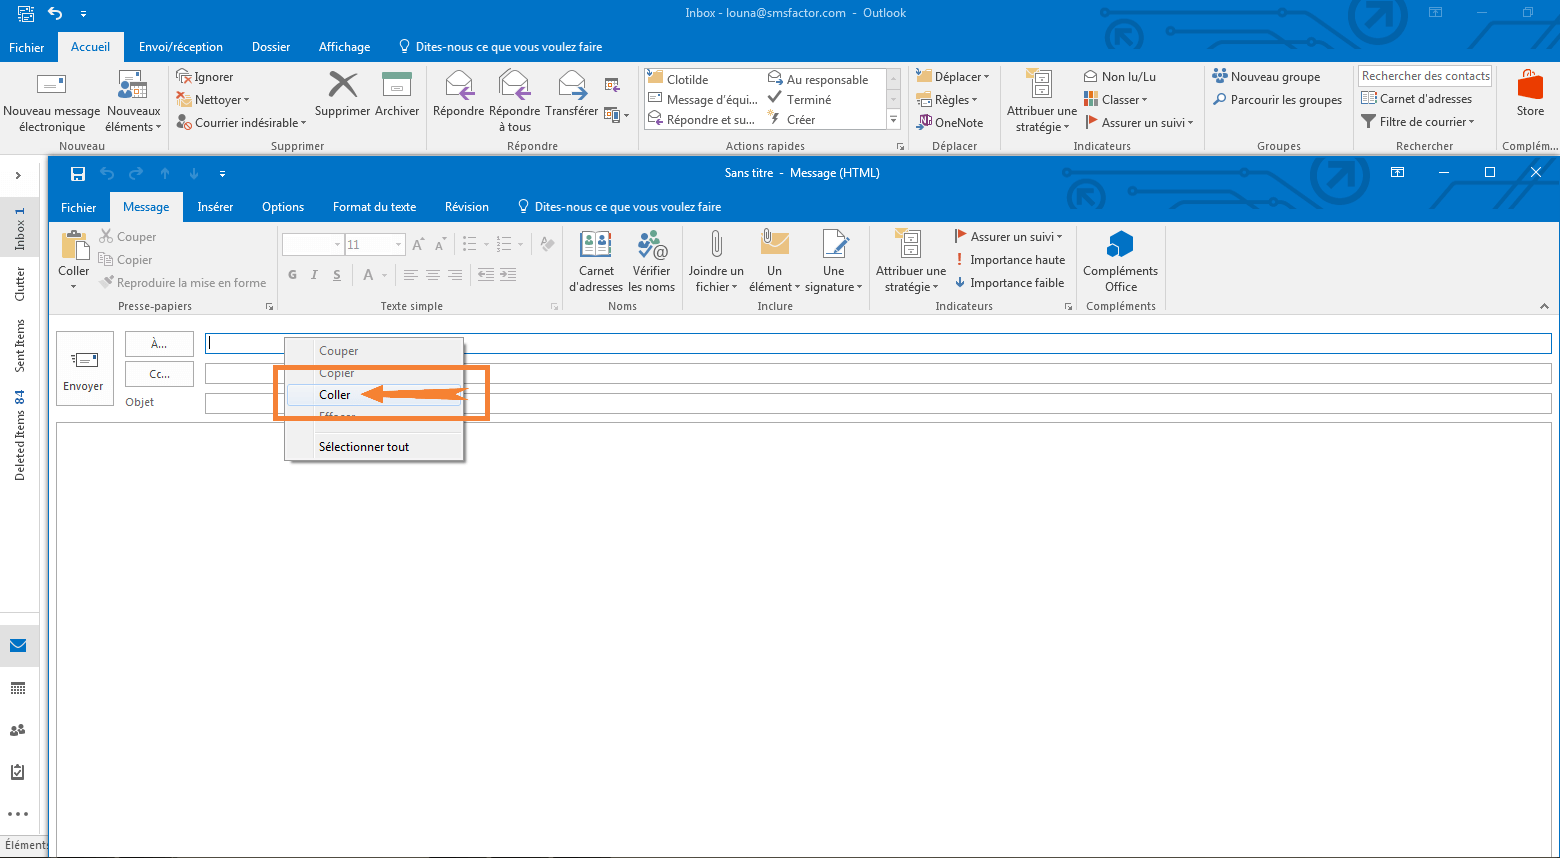Collapse the message ribbon chevron
Image resolution: width=1560 pixels, height=858 pixels.
(x=1544, y=306)
